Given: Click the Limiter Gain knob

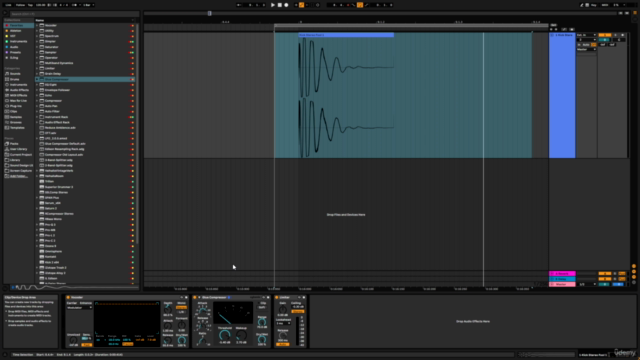Looking at the screenshot, I should [x=282, y=310].
